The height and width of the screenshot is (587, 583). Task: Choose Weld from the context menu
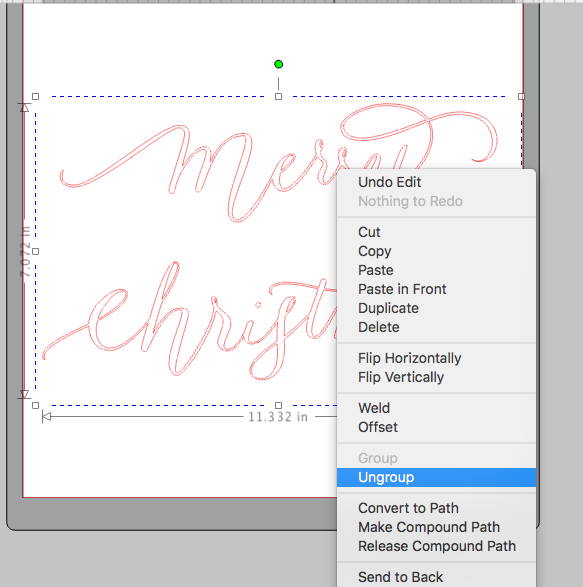point(436,408)
